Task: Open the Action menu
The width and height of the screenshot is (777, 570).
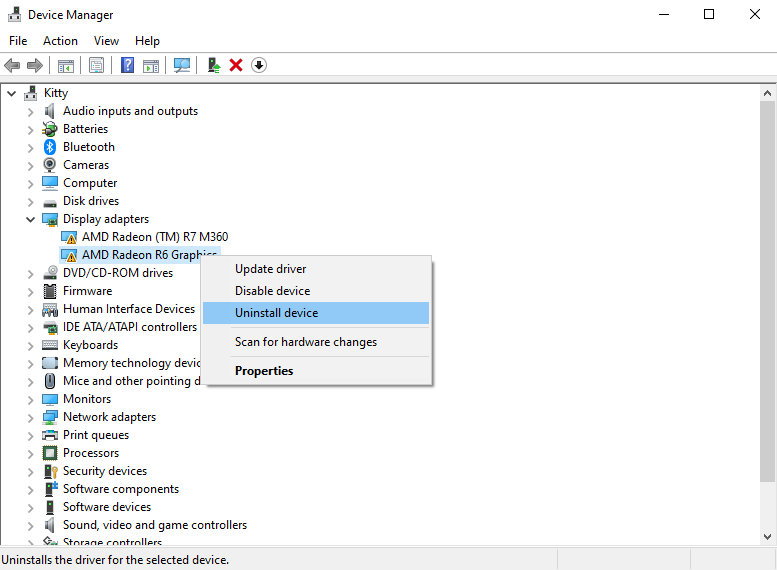Action: click(60, 41)
